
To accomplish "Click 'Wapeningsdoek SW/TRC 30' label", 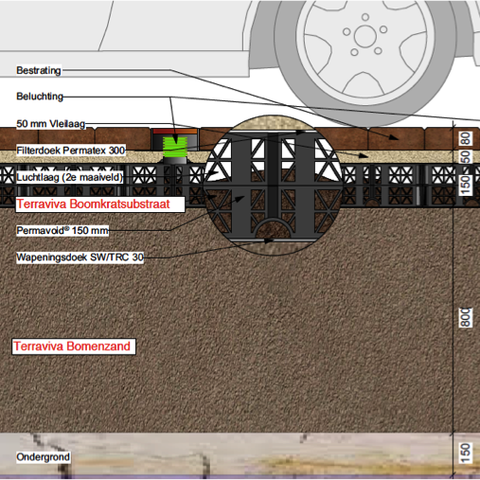I will click(x=80, y=257).
